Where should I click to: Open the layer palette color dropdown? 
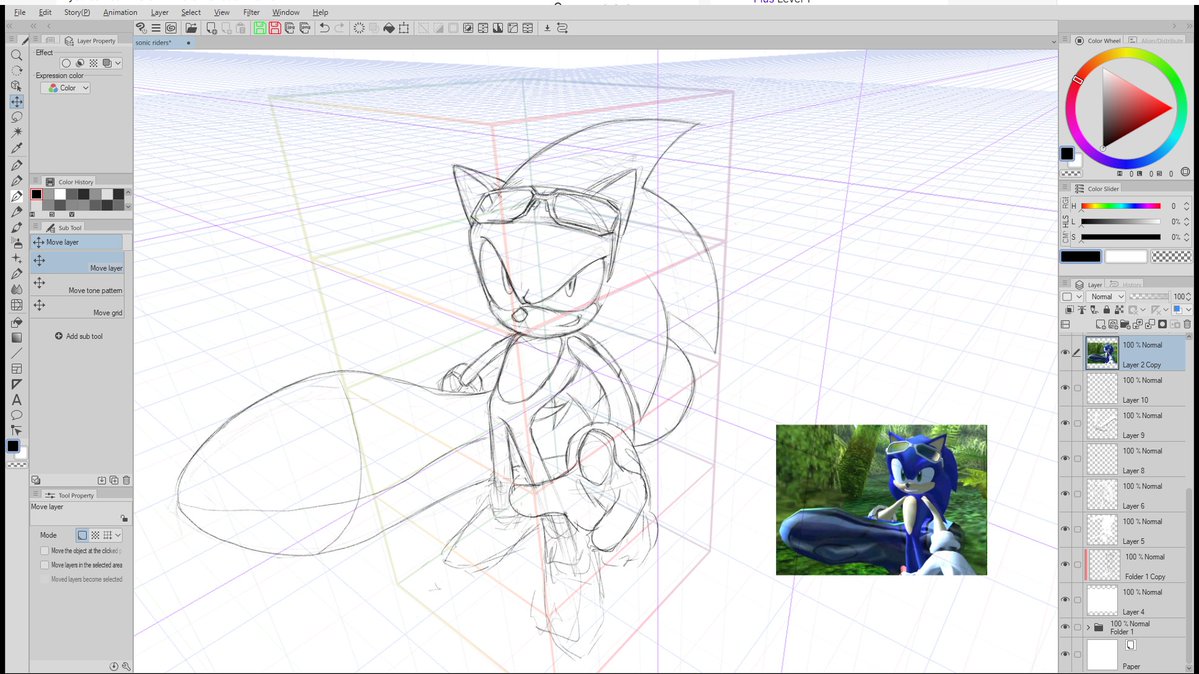click(x=1071, y=297)
